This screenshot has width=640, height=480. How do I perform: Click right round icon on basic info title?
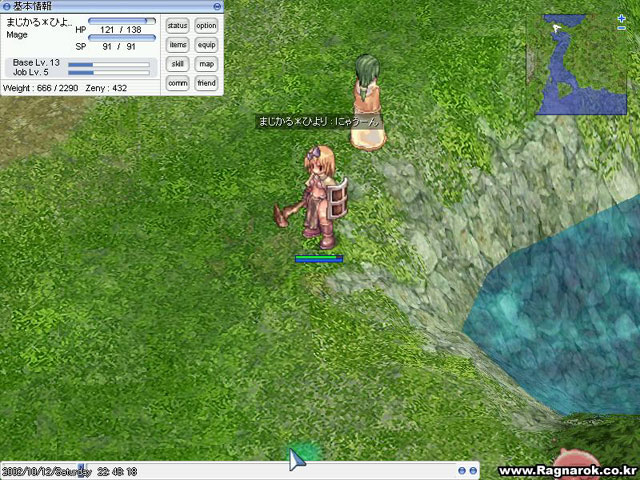(x=217, y=6)
